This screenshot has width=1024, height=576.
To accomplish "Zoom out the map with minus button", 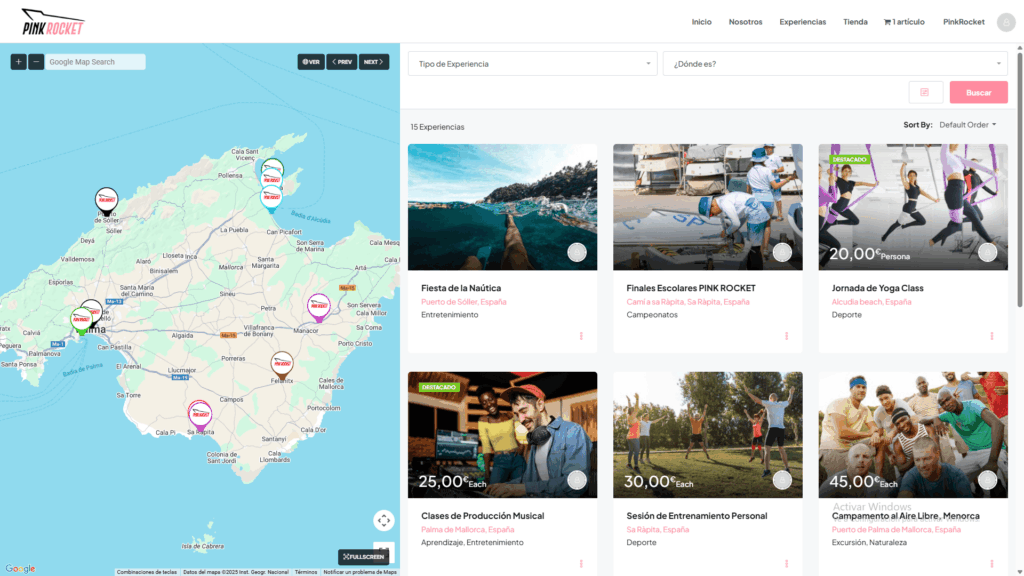I will pyautogui.click(x=36, y=62).
